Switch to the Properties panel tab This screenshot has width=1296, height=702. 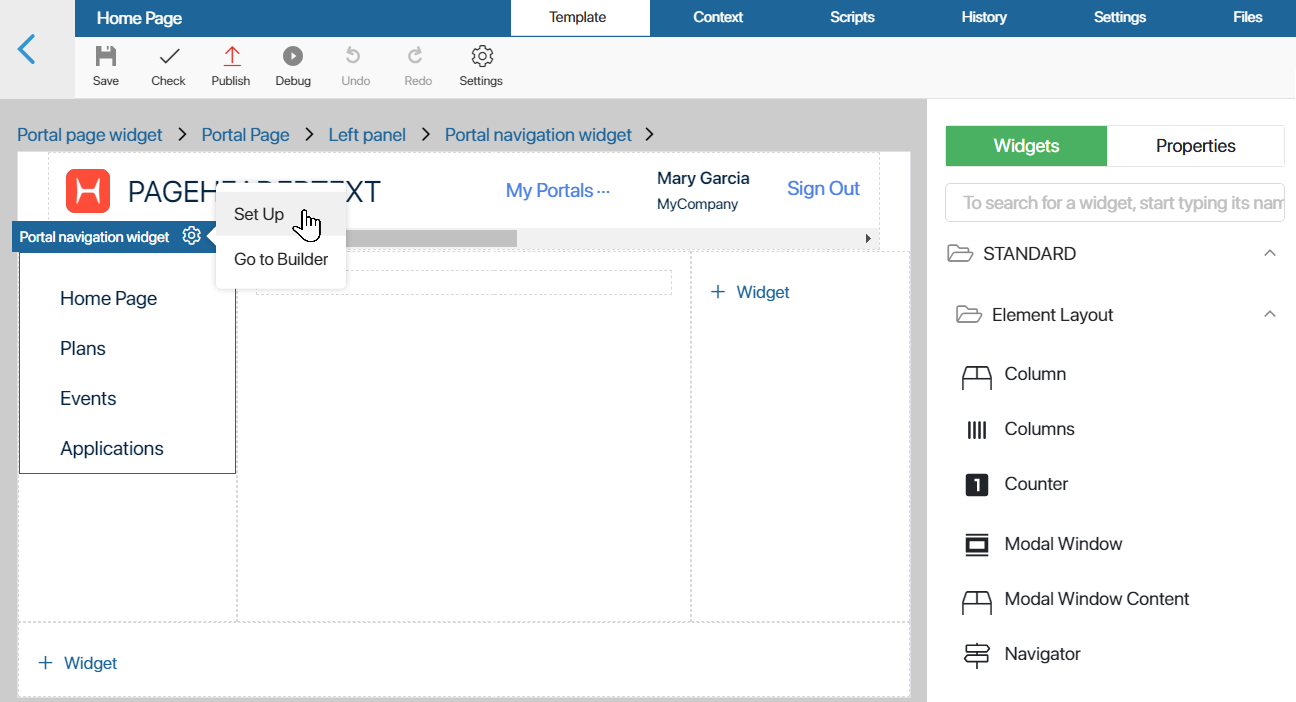[1196, 146]
